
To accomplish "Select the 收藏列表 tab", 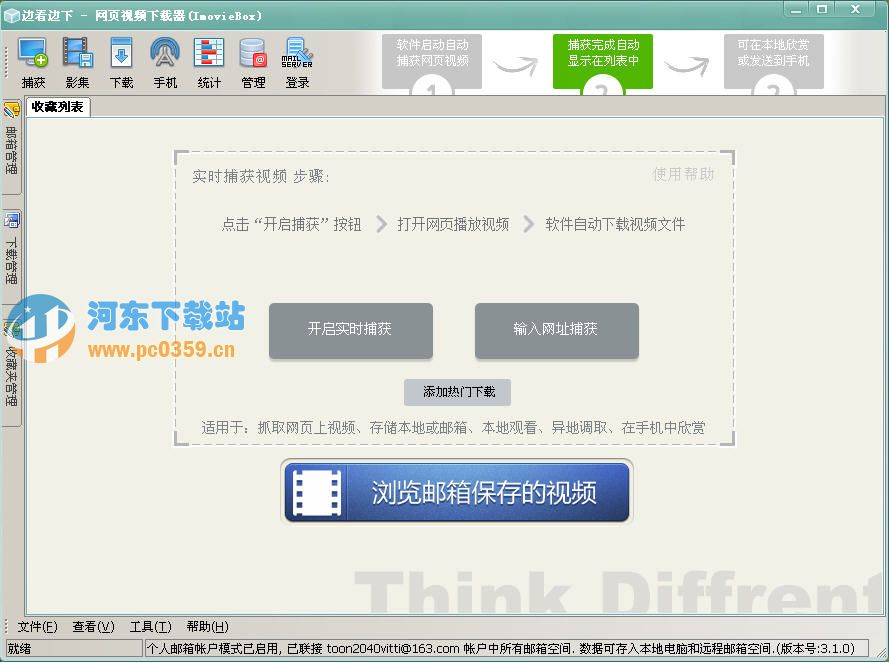I will 55,107.
